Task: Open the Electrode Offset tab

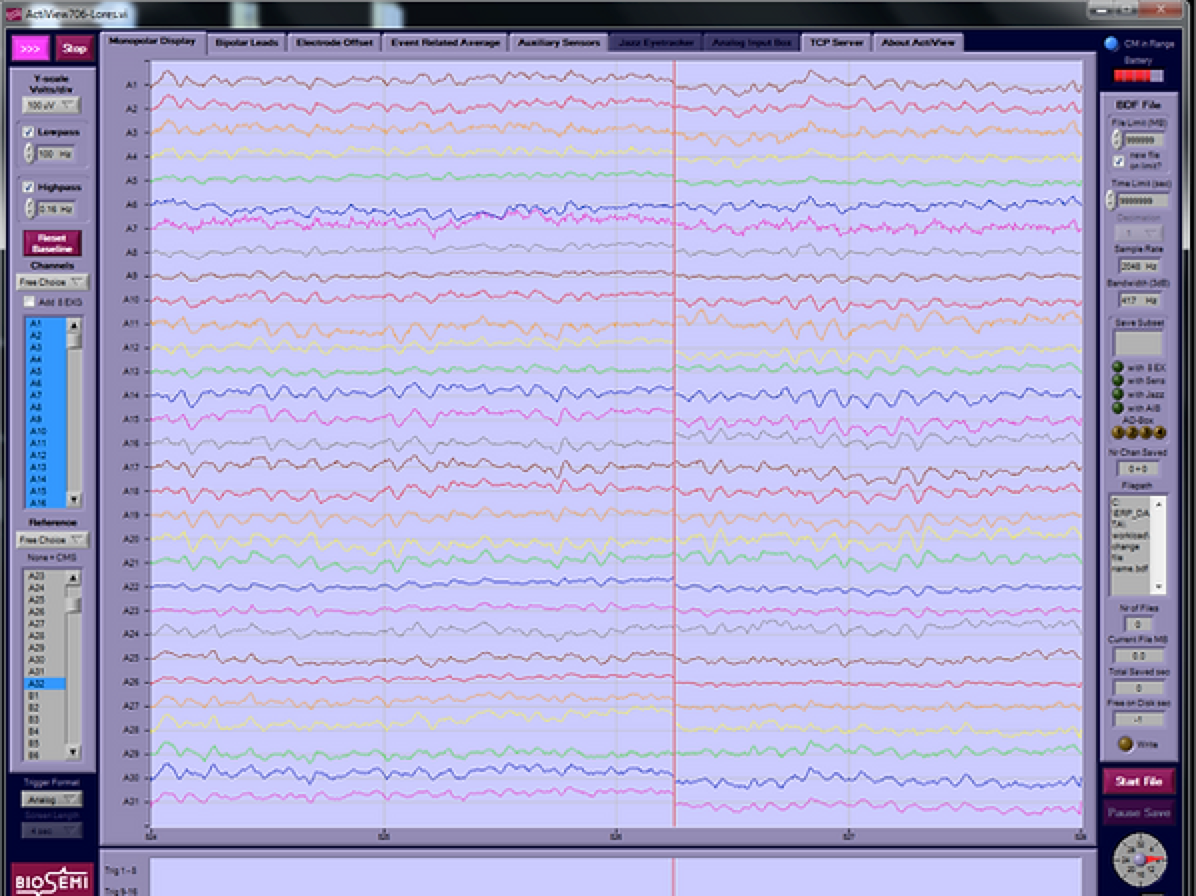Action: (x=334, y=43)
